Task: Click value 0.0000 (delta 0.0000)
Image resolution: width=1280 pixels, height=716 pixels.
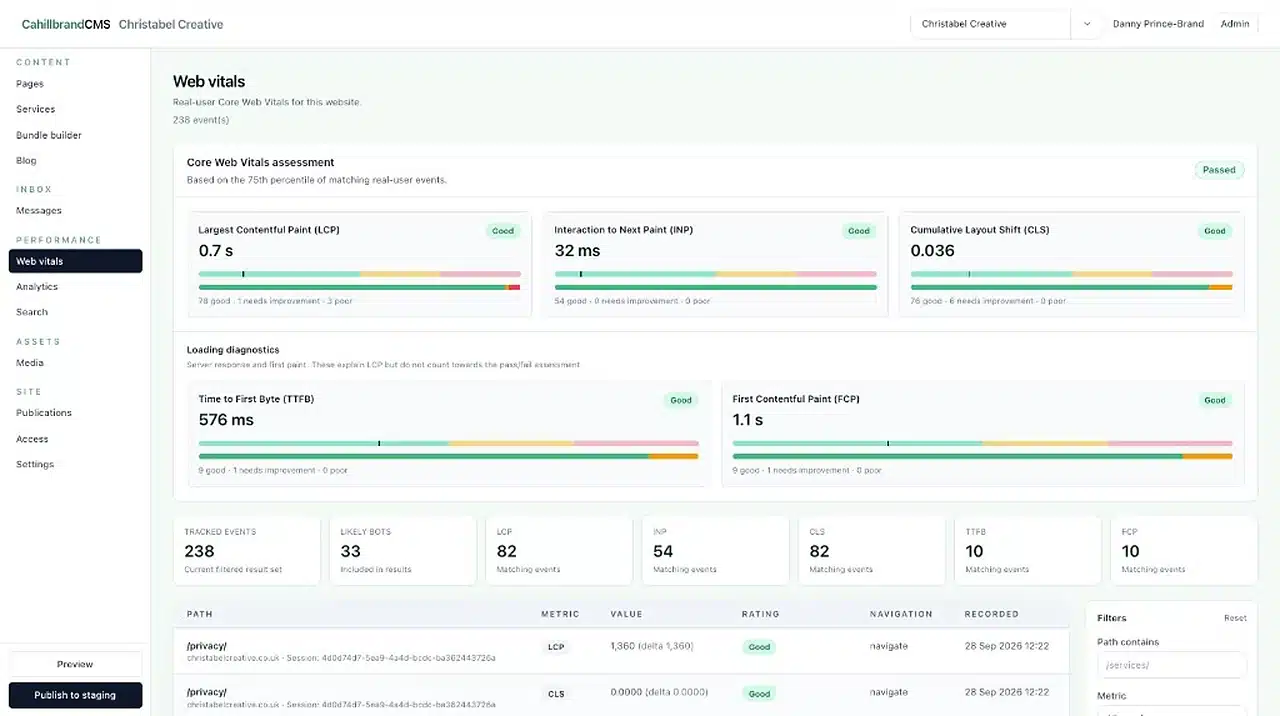Action: coord(659,692)
